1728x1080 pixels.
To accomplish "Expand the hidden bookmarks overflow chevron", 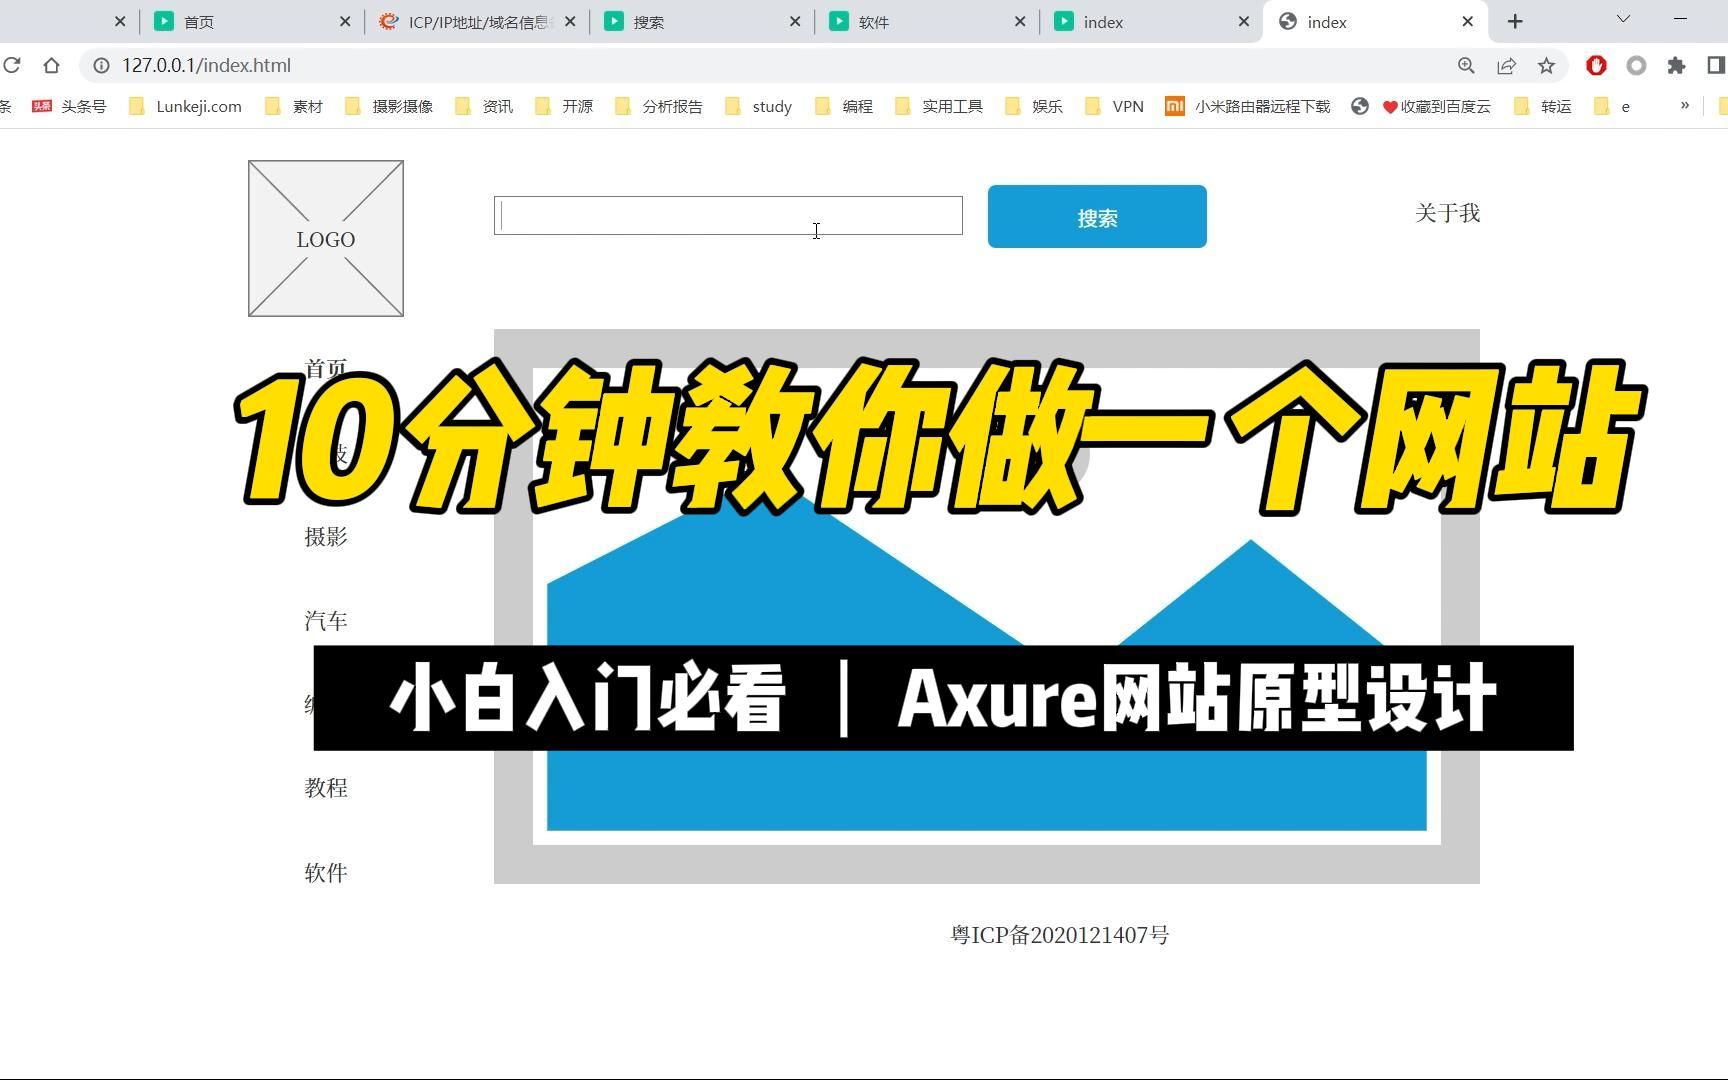I will pyautogui.click(x=1685, y=105).
